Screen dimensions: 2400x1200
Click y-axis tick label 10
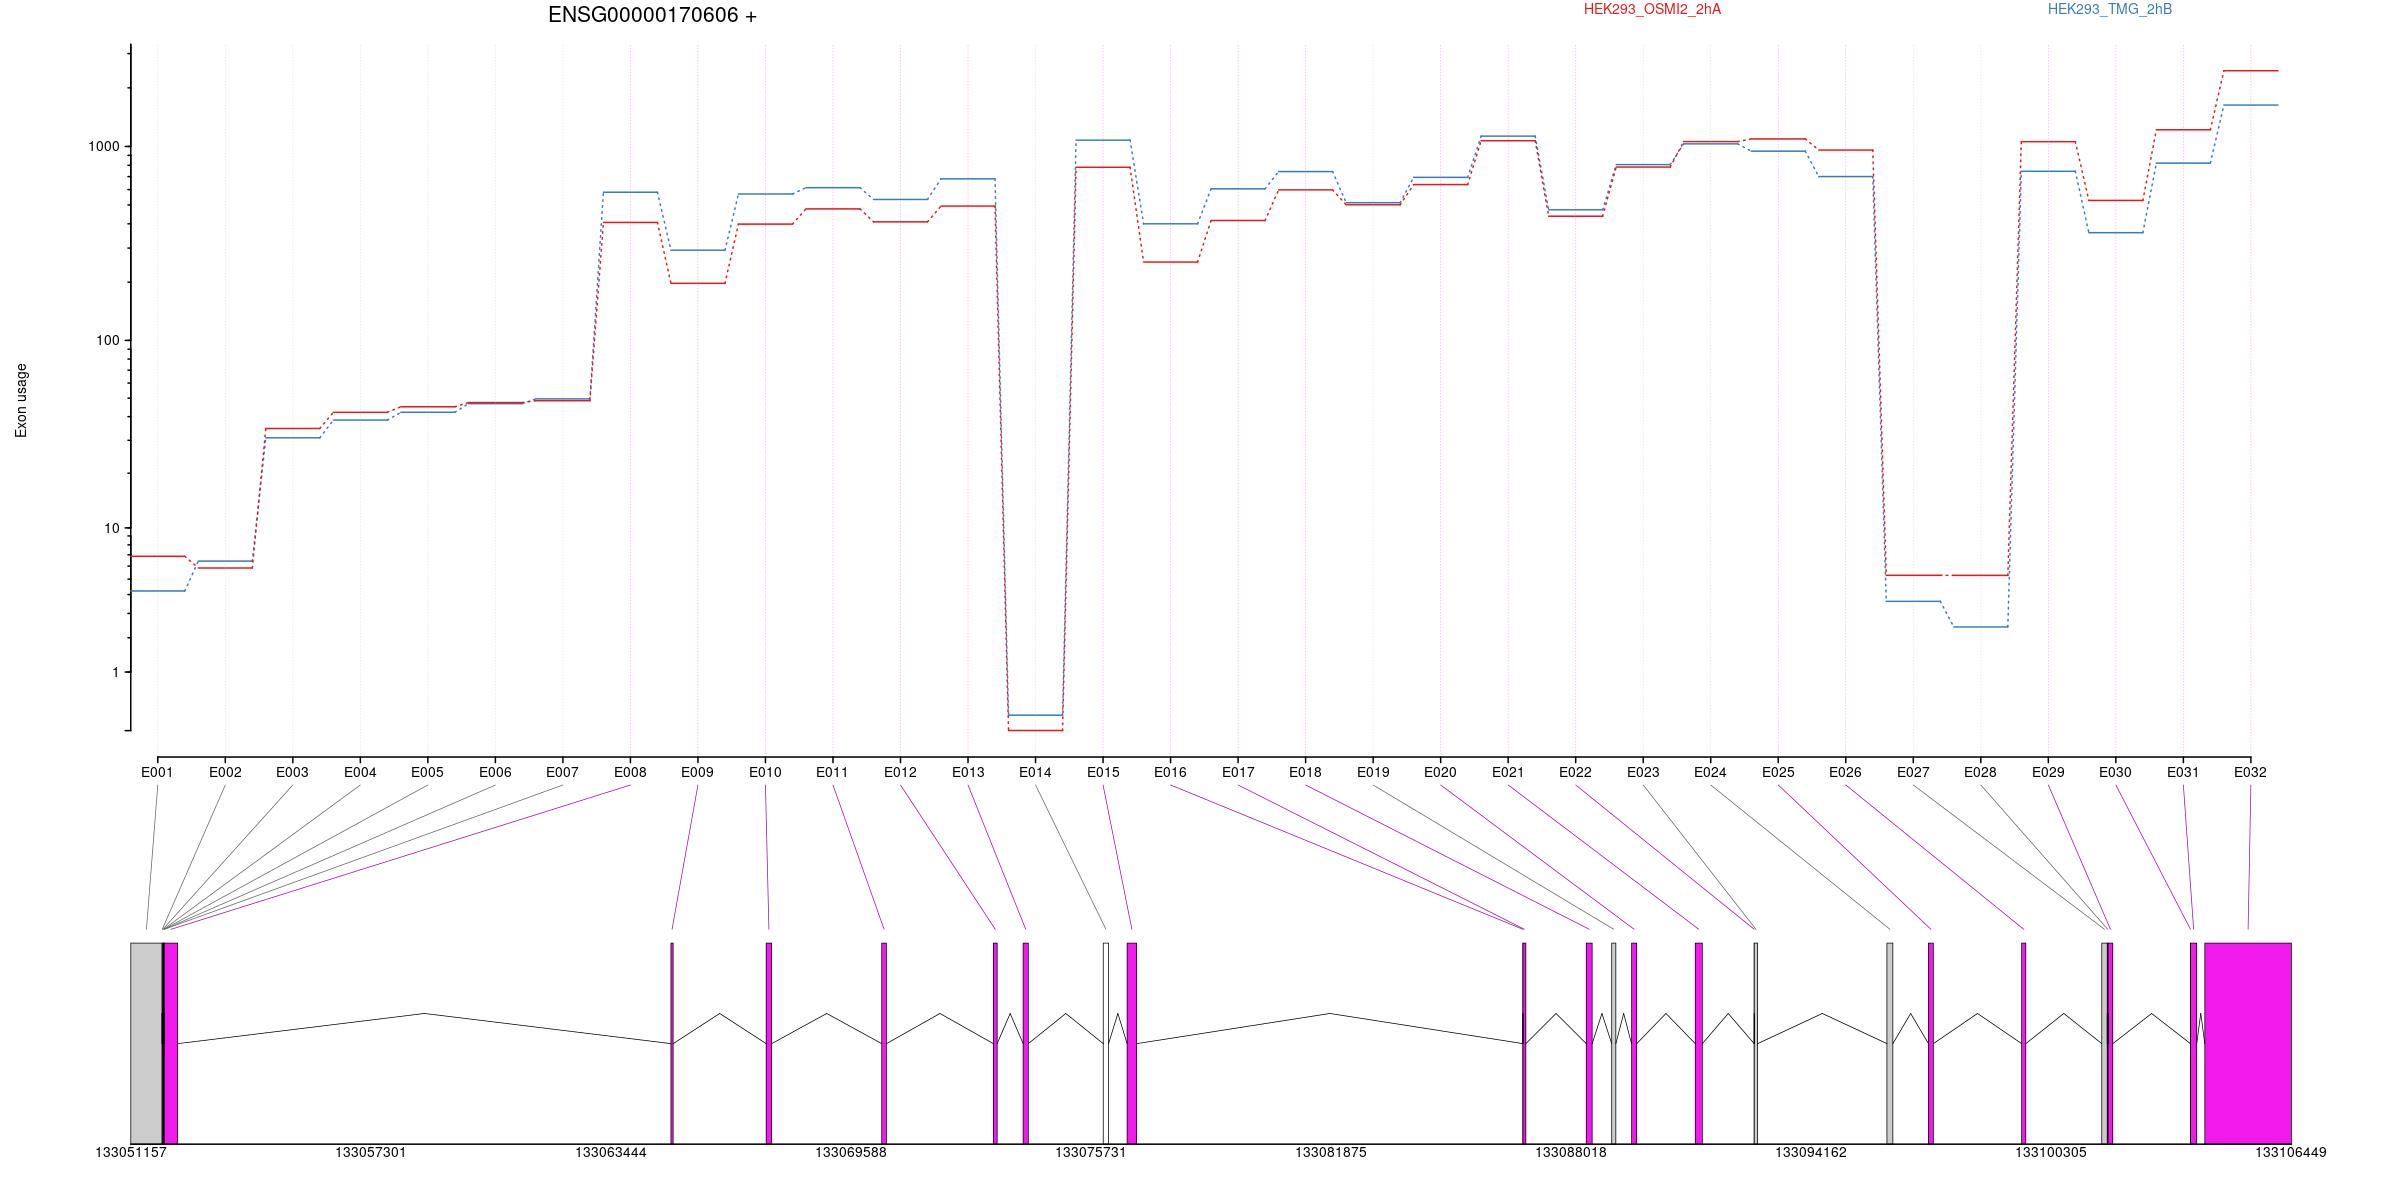[x=112, y=528]
